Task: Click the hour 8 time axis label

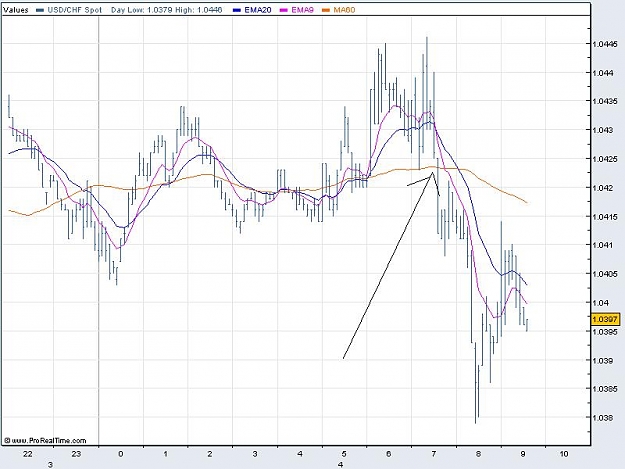Action: pyautogui.click(x=478, y=454)
